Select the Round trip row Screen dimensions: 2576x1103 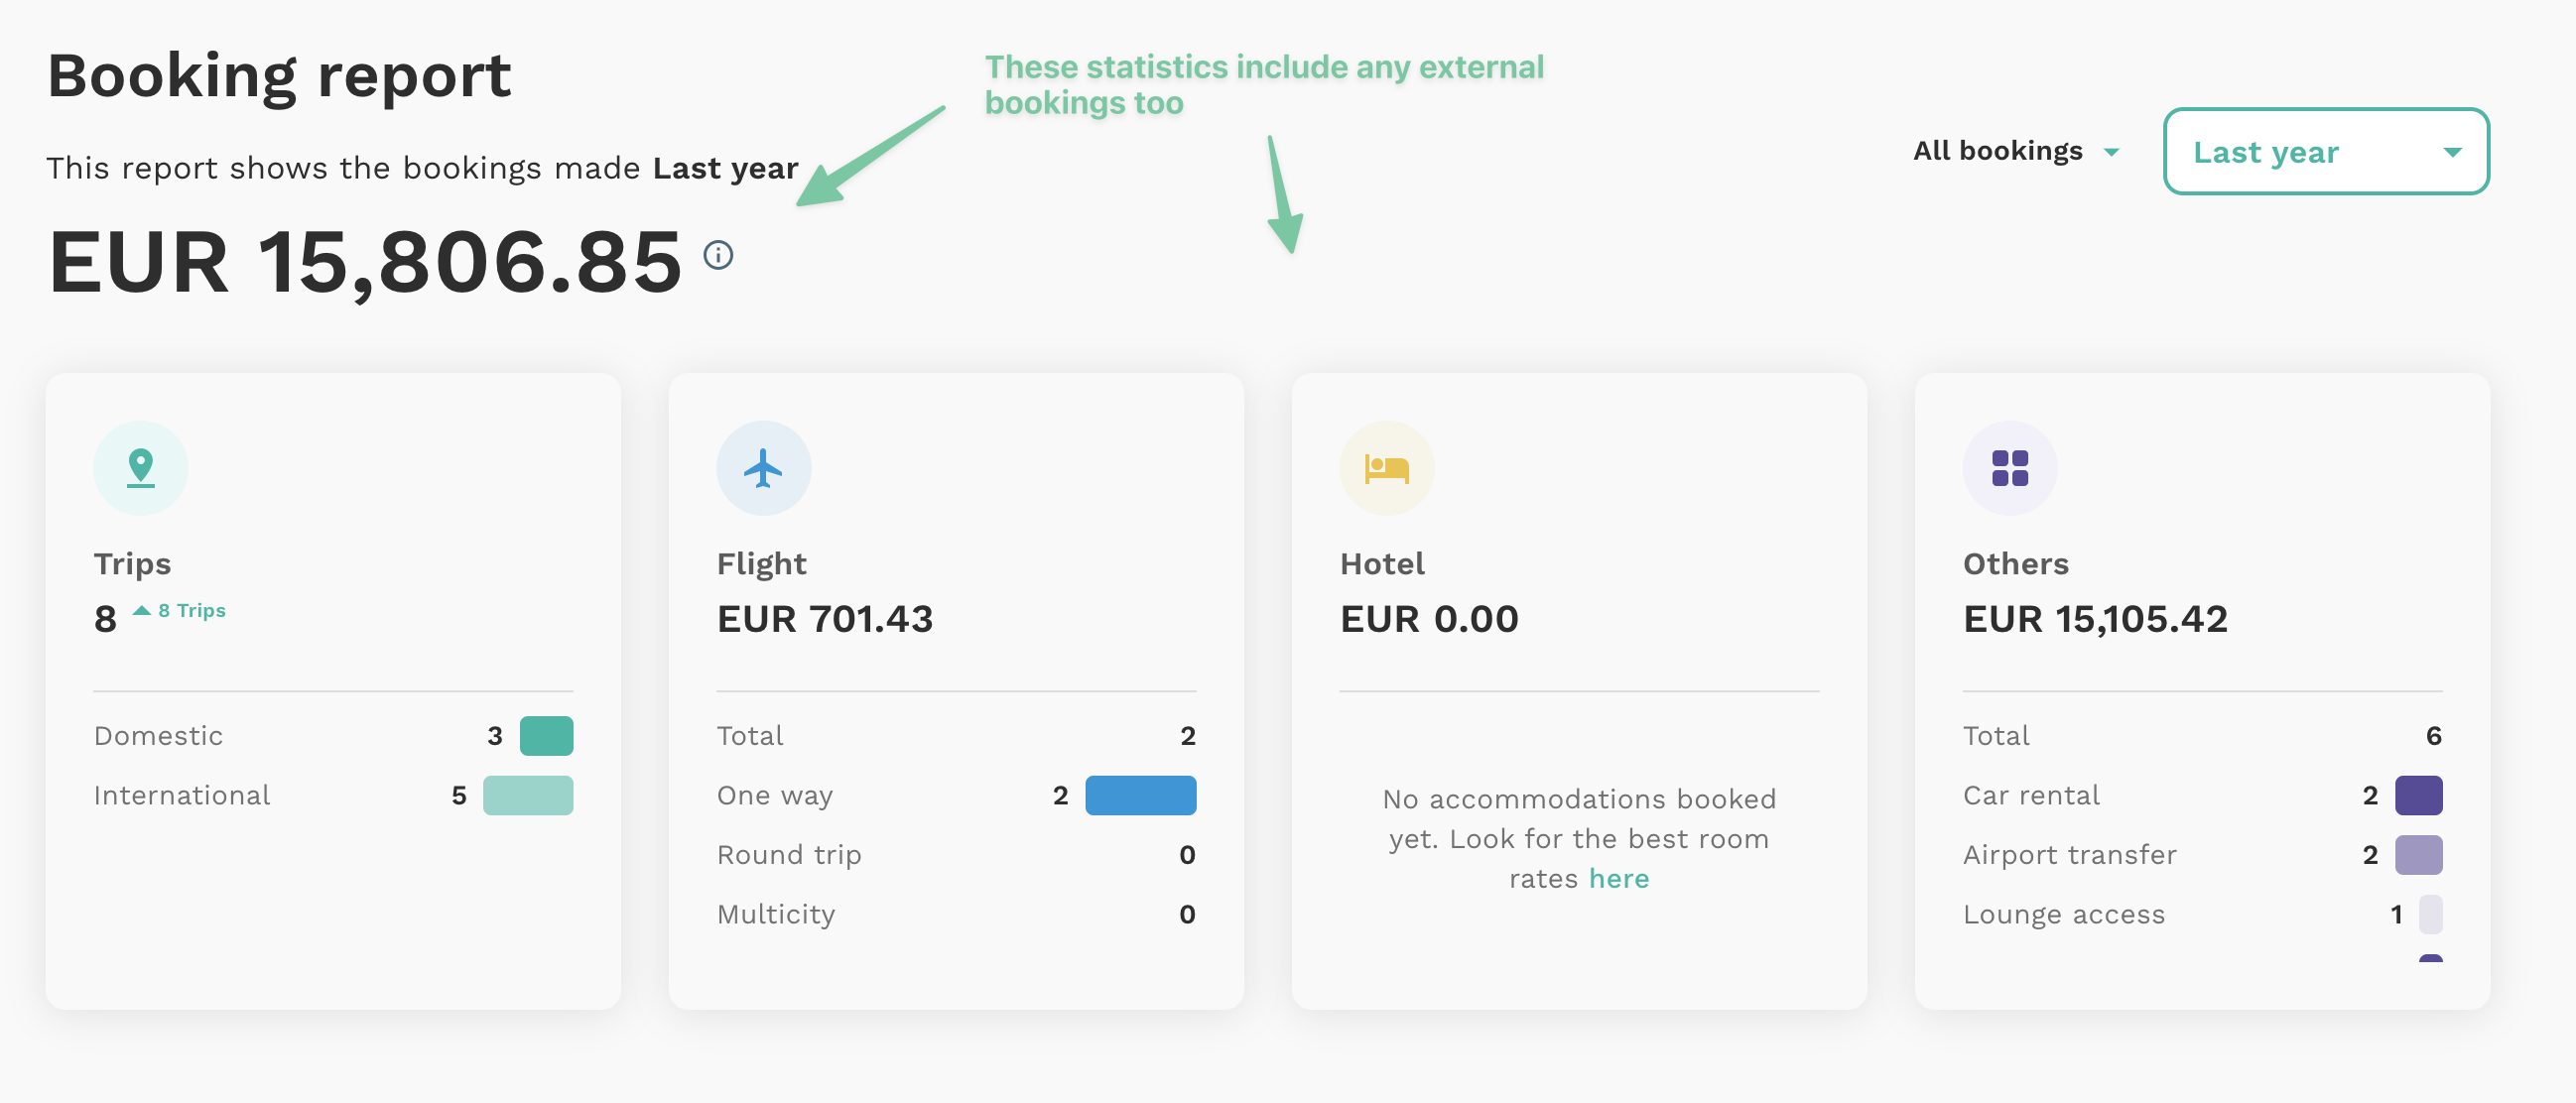[x=956, y=855]
